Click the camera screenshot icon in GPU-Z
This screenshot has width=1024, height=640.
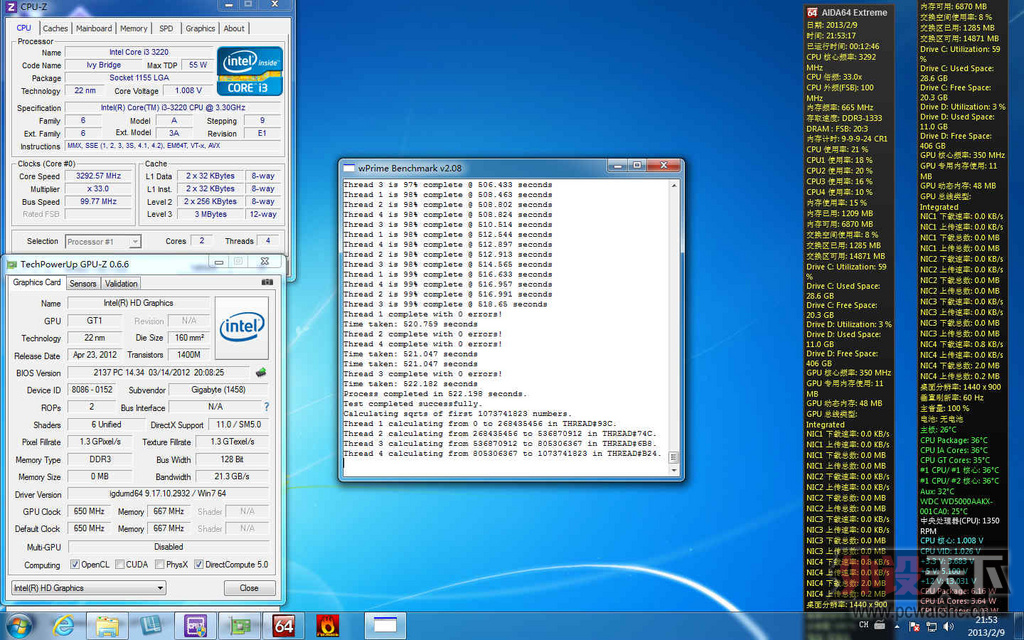click(267, 282)
